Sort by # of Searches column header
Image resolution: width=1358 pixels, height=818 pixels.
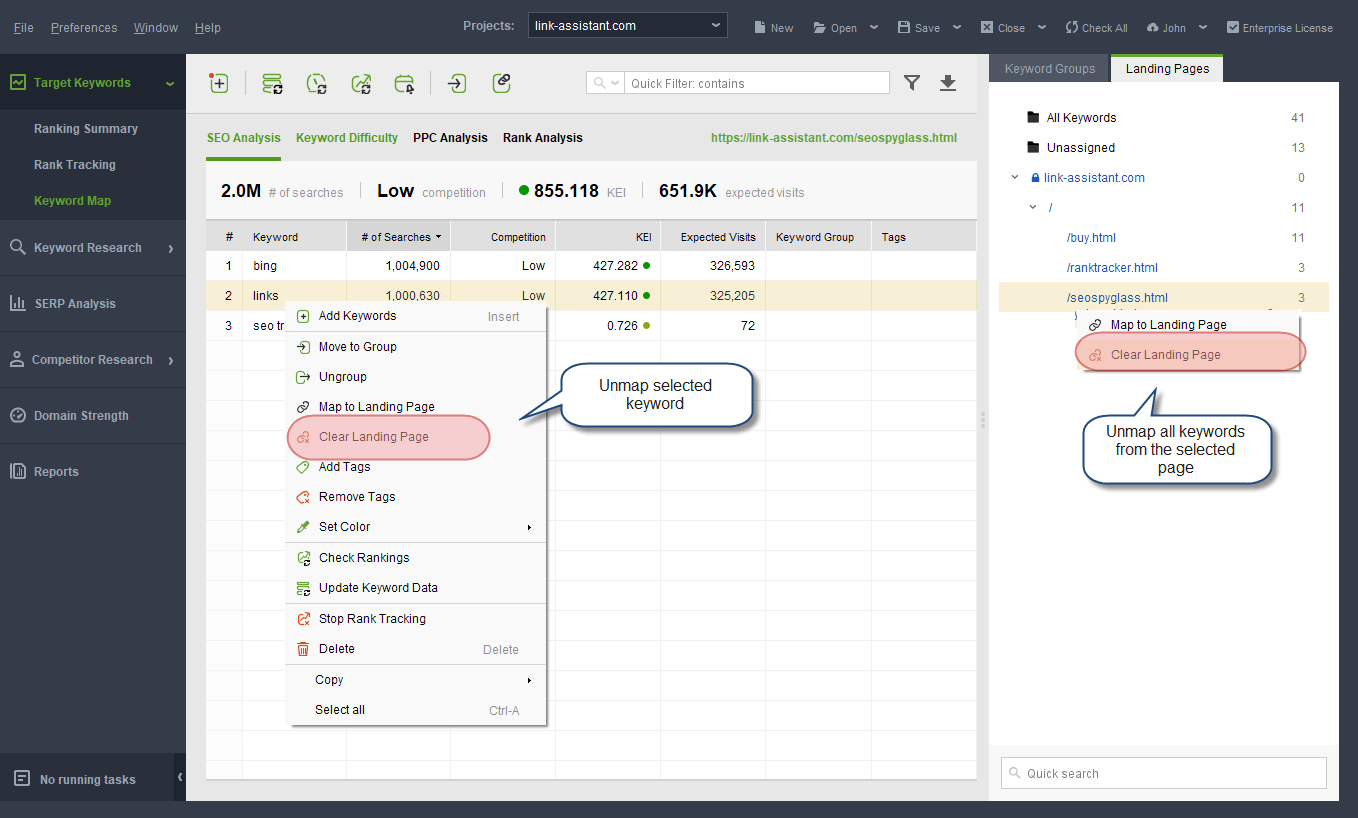point(398,237)
